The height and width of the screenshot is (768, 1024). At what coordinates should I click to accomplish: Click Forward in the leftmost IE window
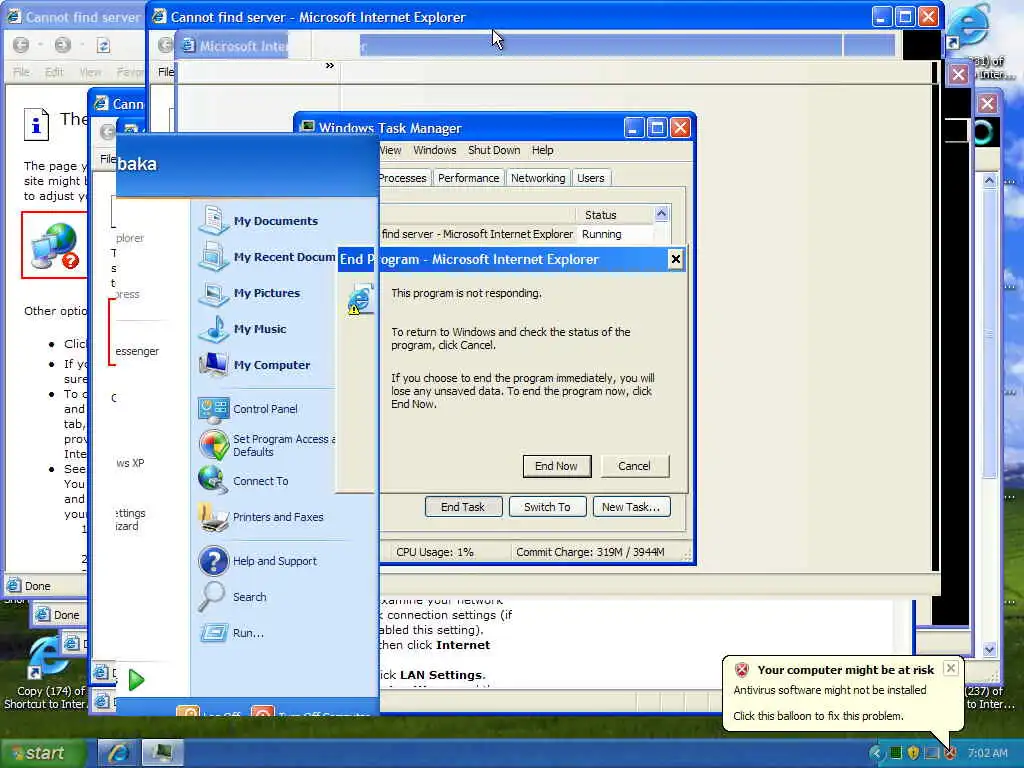pos(63,45)
